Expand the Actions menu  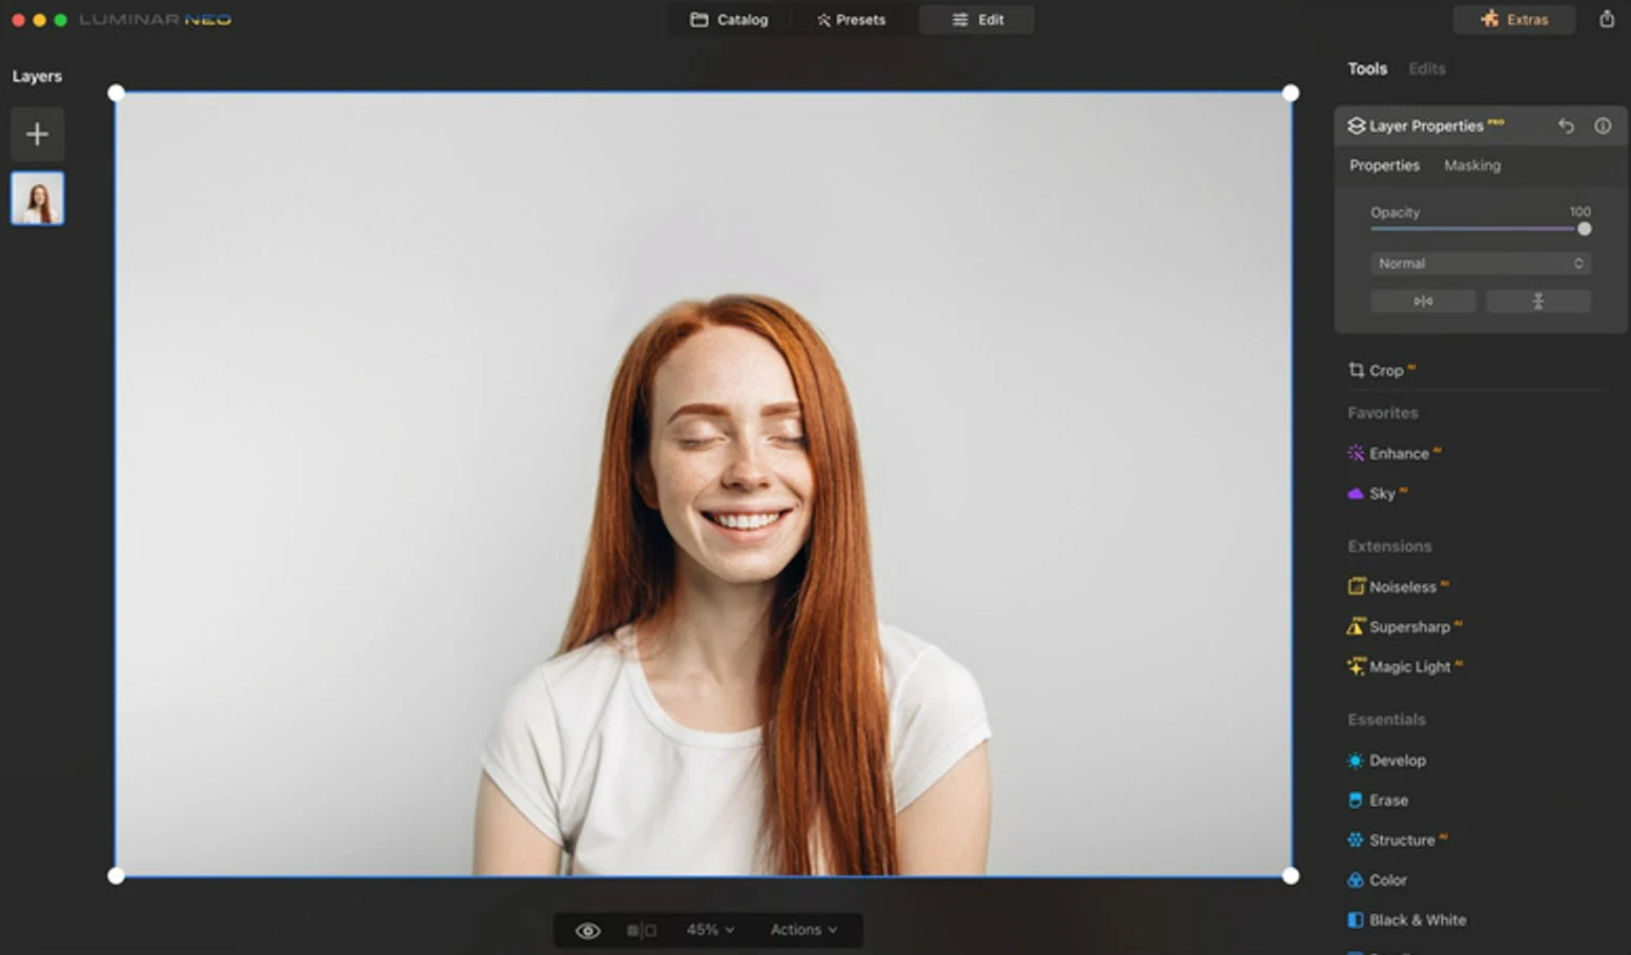pyautogui.click(x=804, y=929)
